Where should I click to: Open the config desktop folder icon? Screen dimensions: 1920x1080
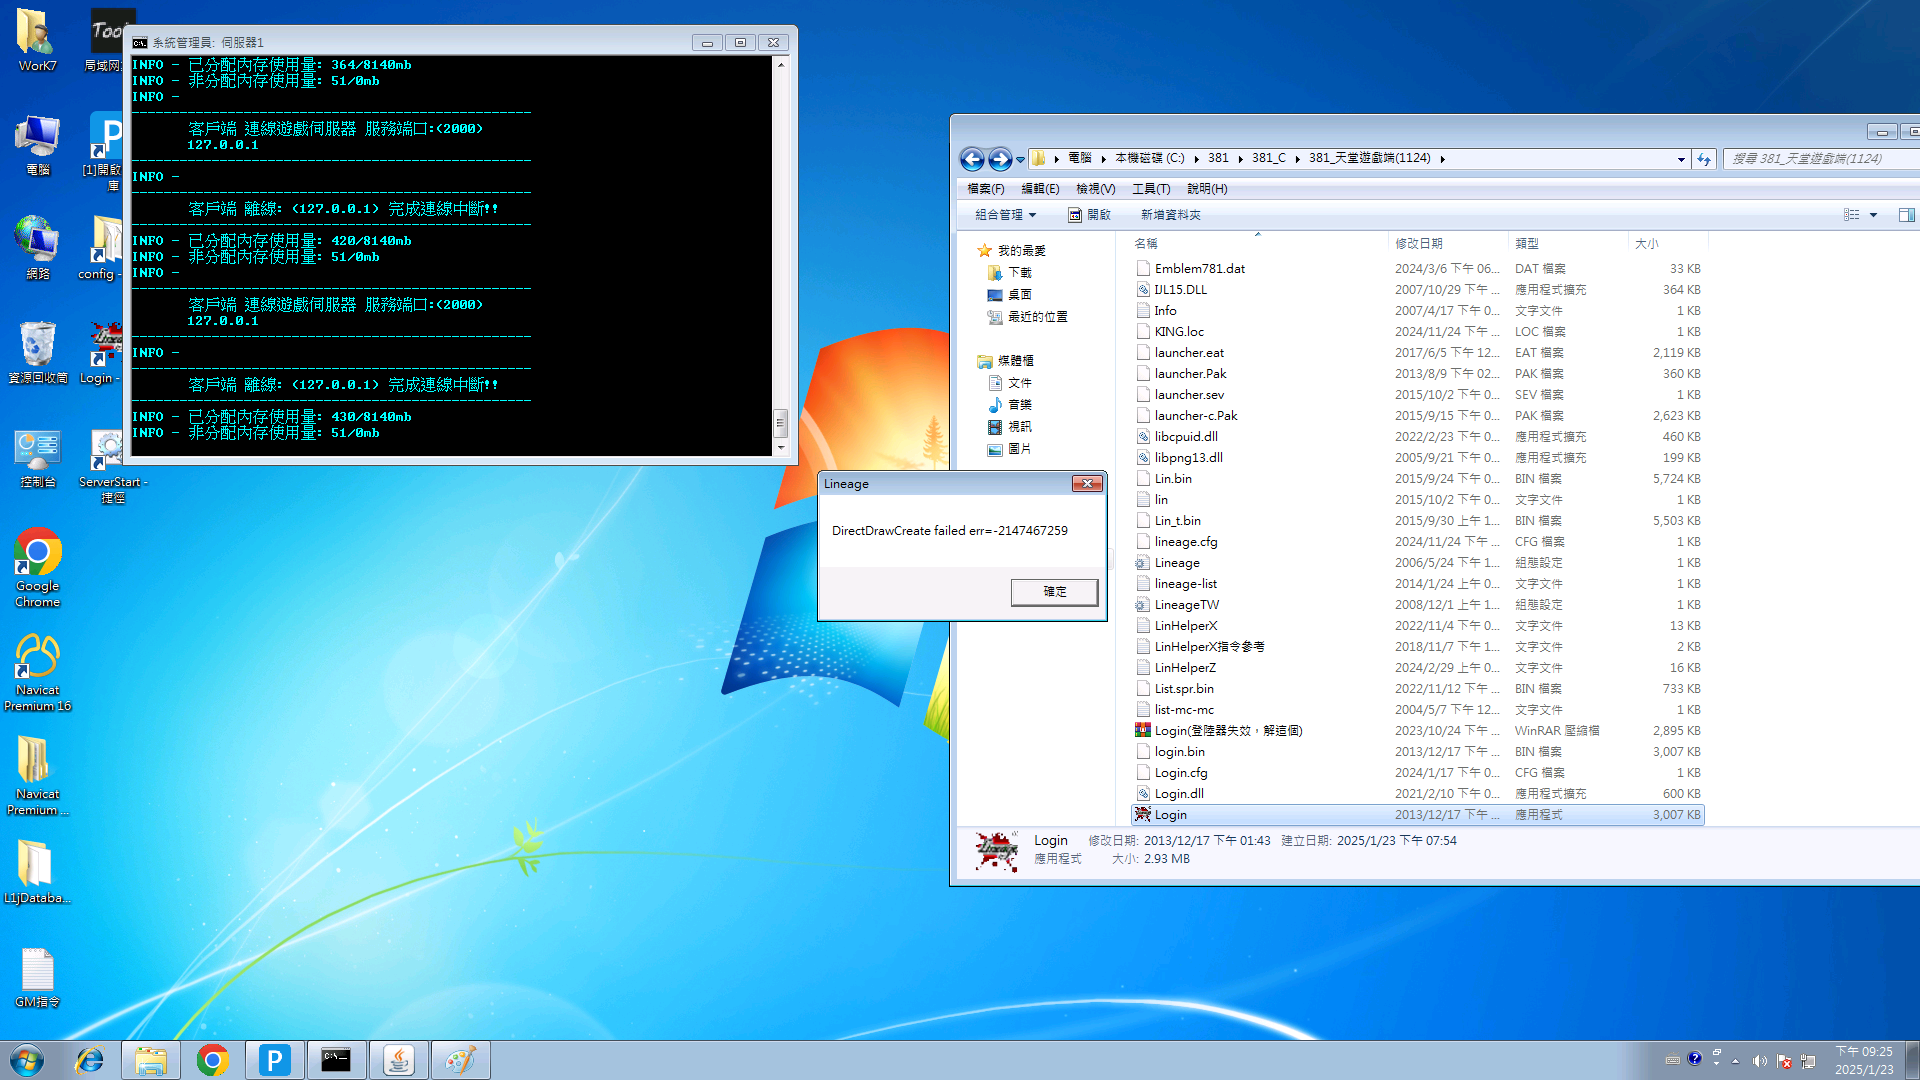click(100, 248)
